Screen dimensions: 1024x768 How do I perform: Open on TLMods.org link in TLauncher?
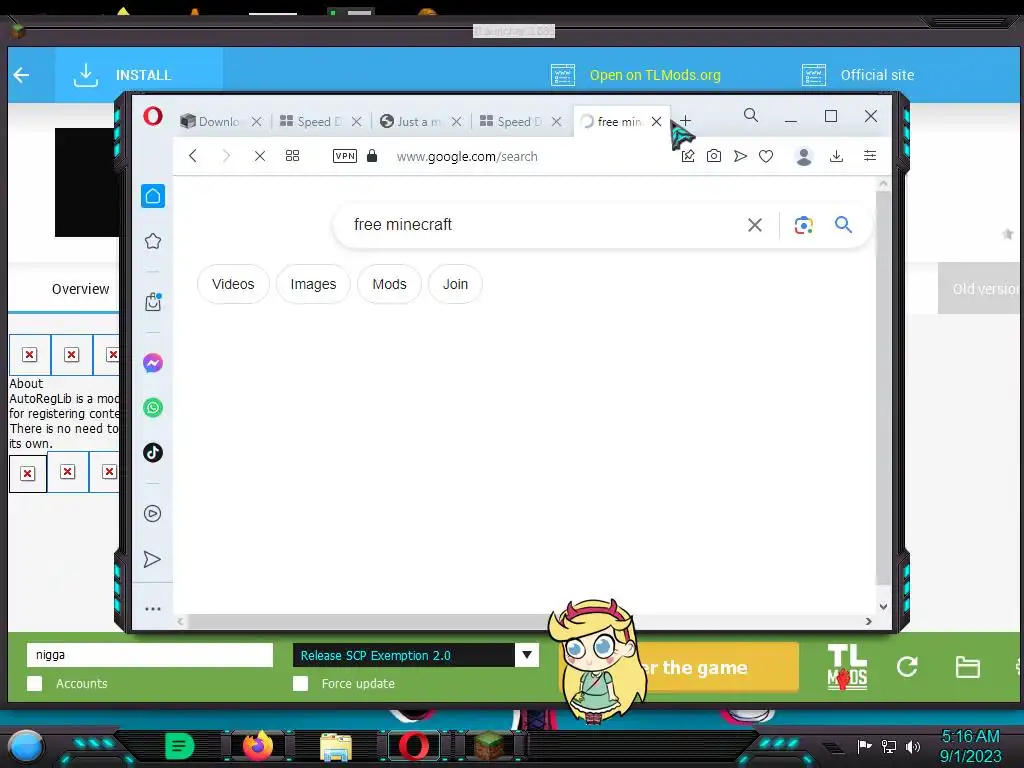(636, 75)
